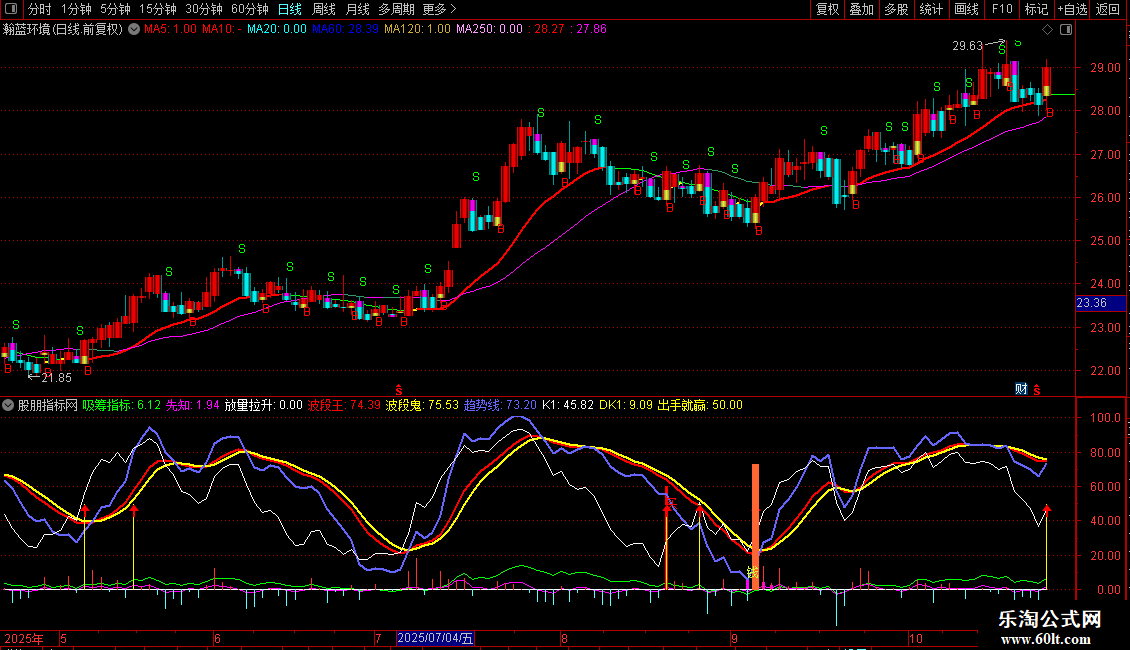Click the 2025/07/04/五 date marker
This screenshot has height=650, width=1130.
coord(435,638)
